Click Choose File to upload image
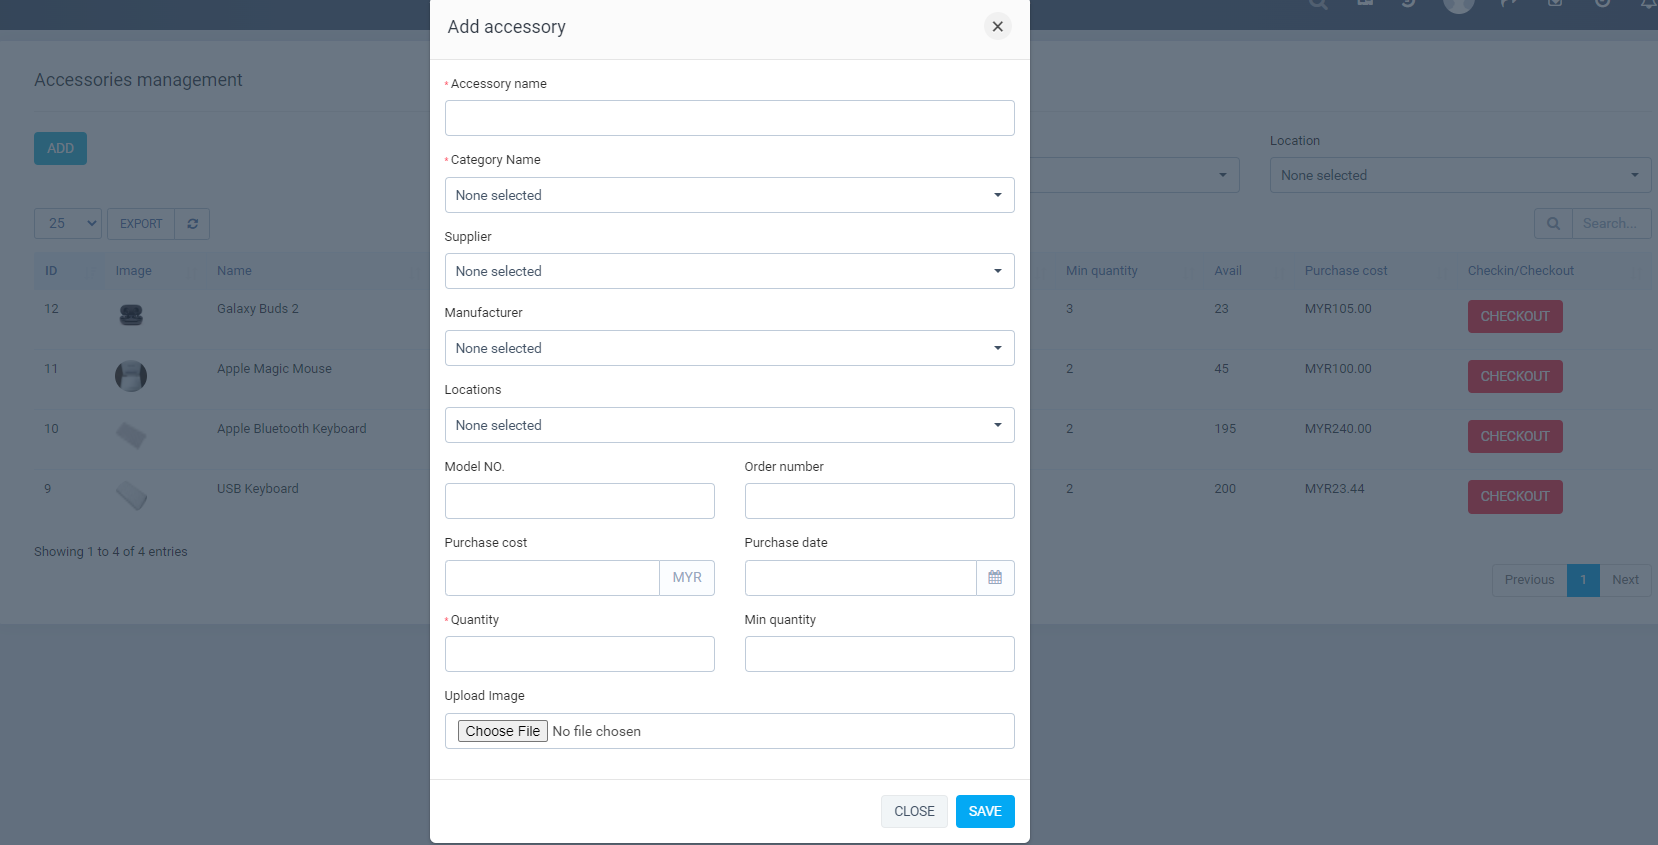This screenshot has width=1658, height=845. click(x=503, y=731)
